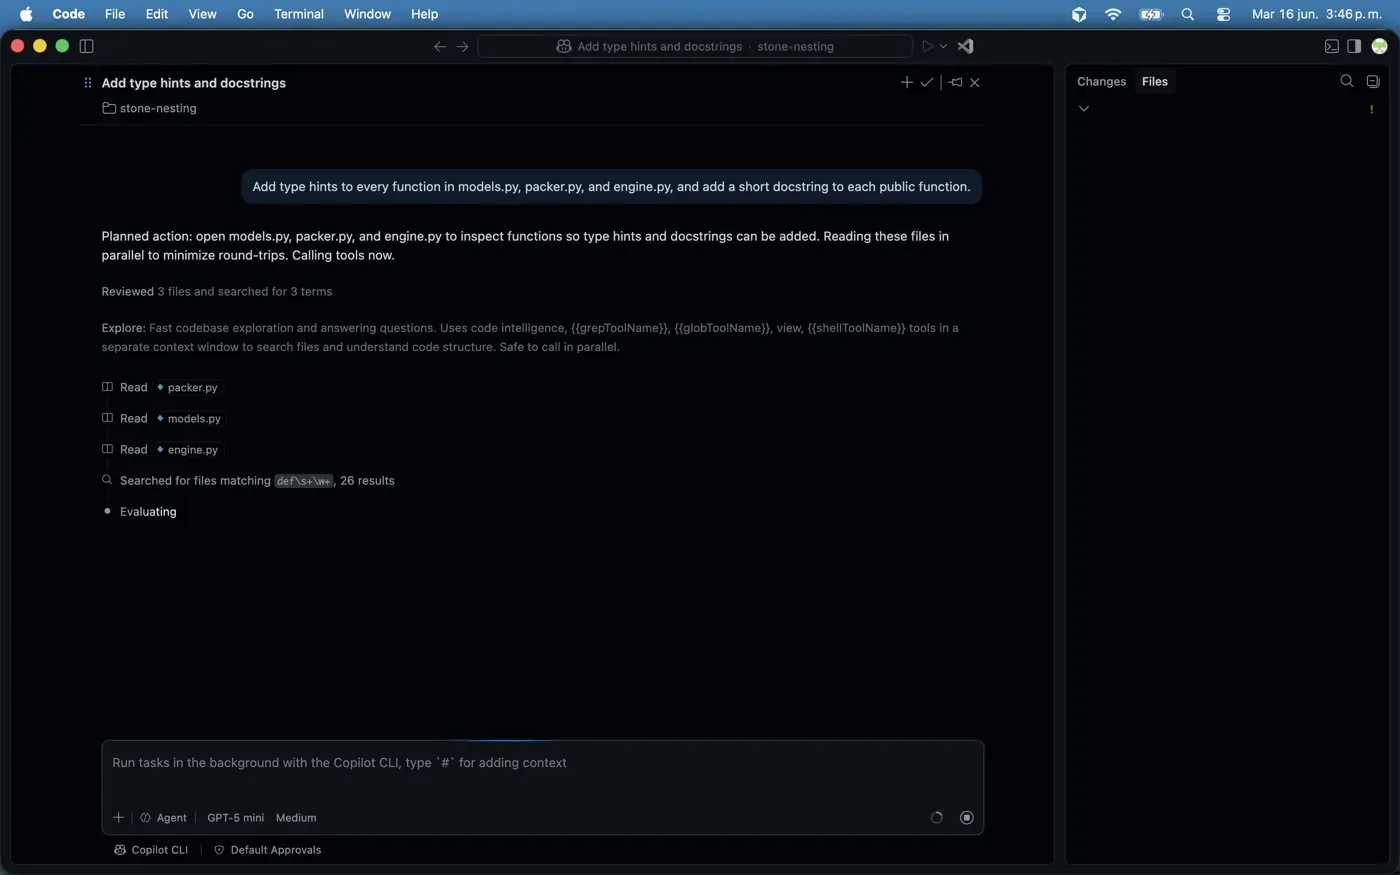Screen dimensions: 1400x875
Task: Go forward with the right arrow
Action: [462, 46]
